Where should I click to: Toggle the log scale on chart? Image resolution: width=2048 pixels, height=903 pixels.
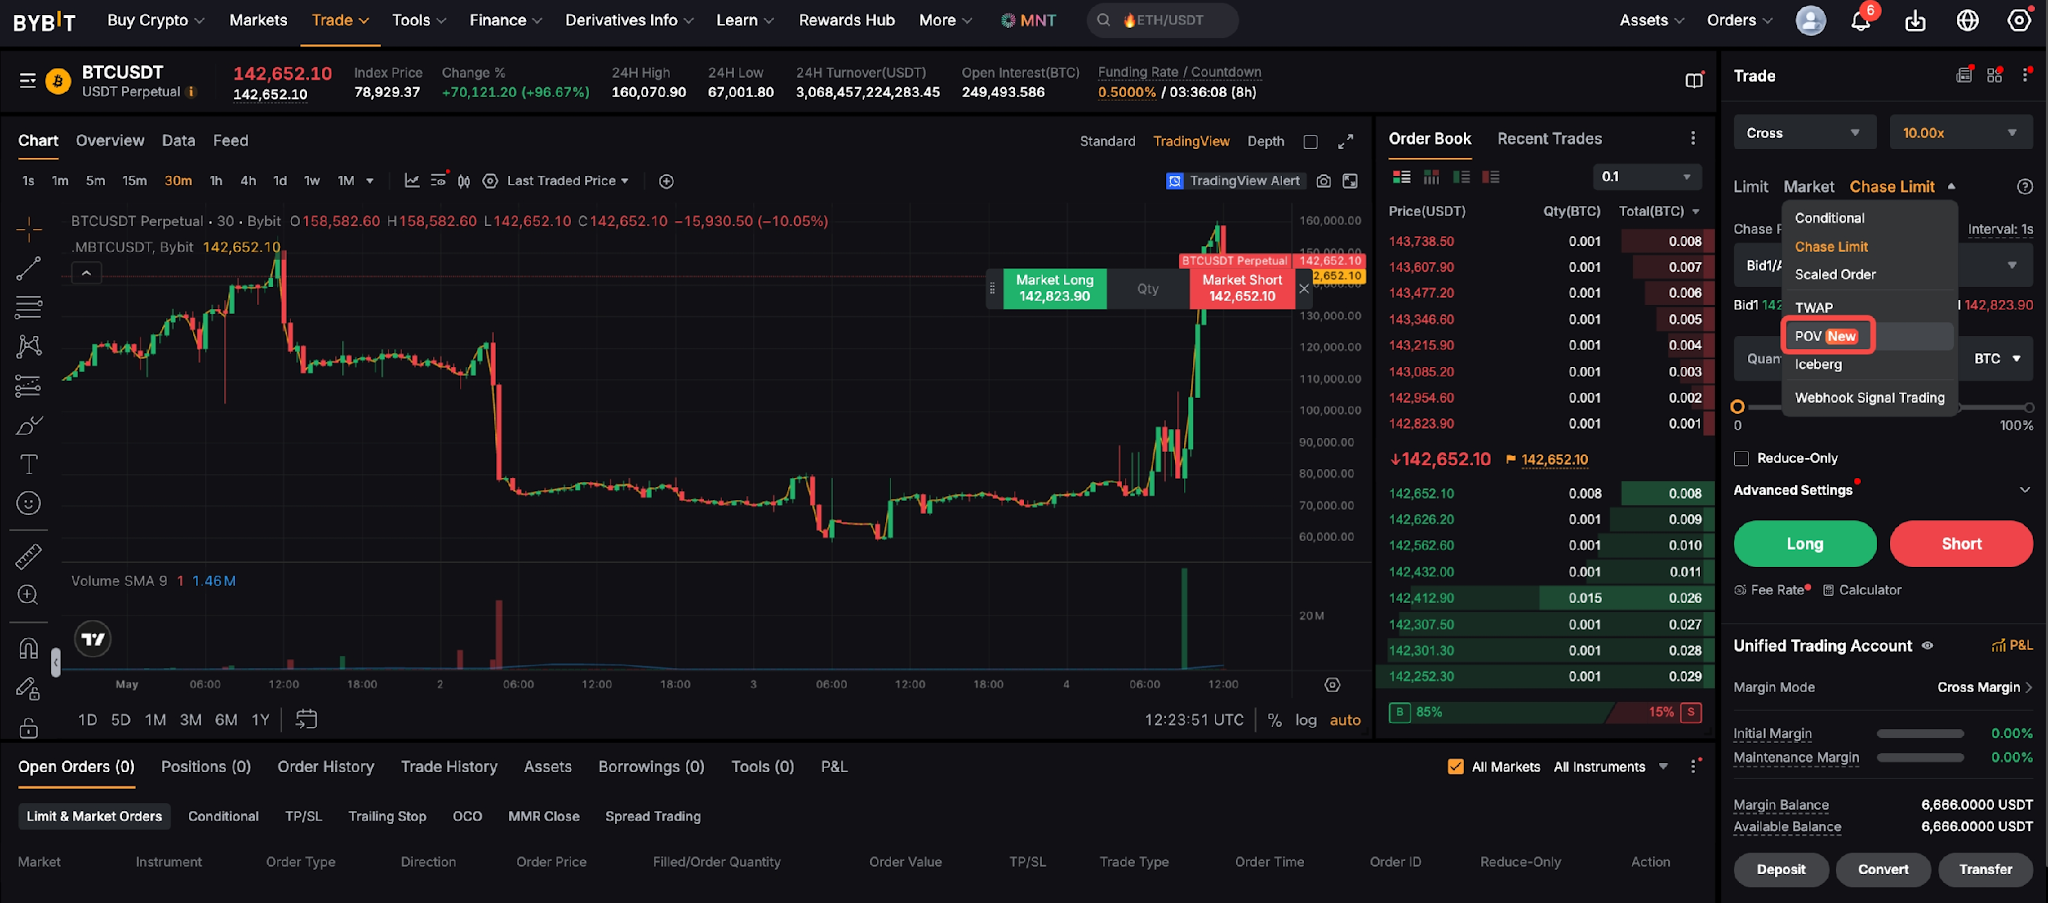click(1306, 720)
